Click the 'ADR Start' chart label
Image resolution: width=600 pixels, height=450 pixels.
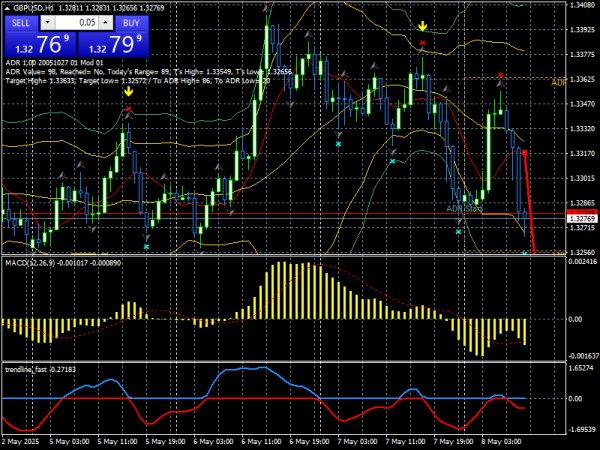464,209
